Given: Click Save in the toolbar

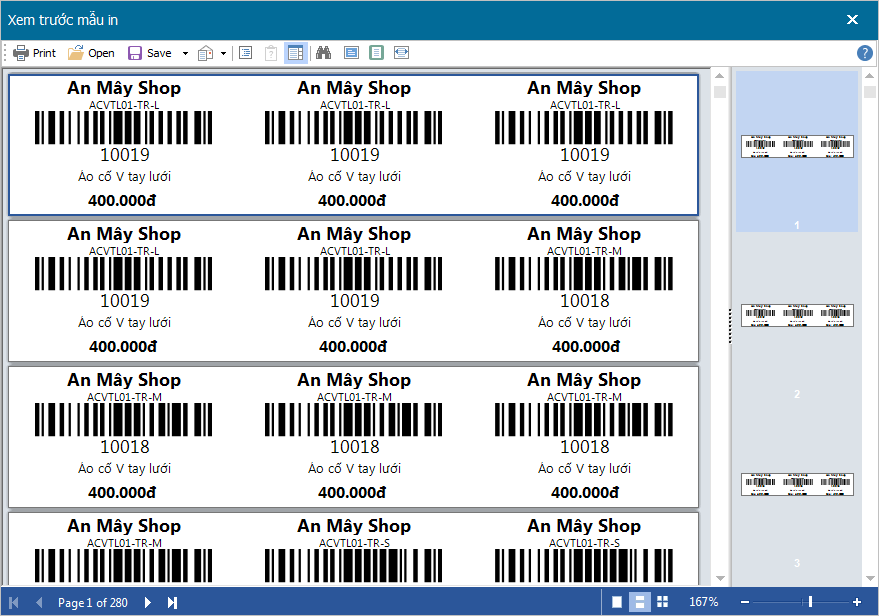Looking at the screenshot, I should [x=149, y=53].
